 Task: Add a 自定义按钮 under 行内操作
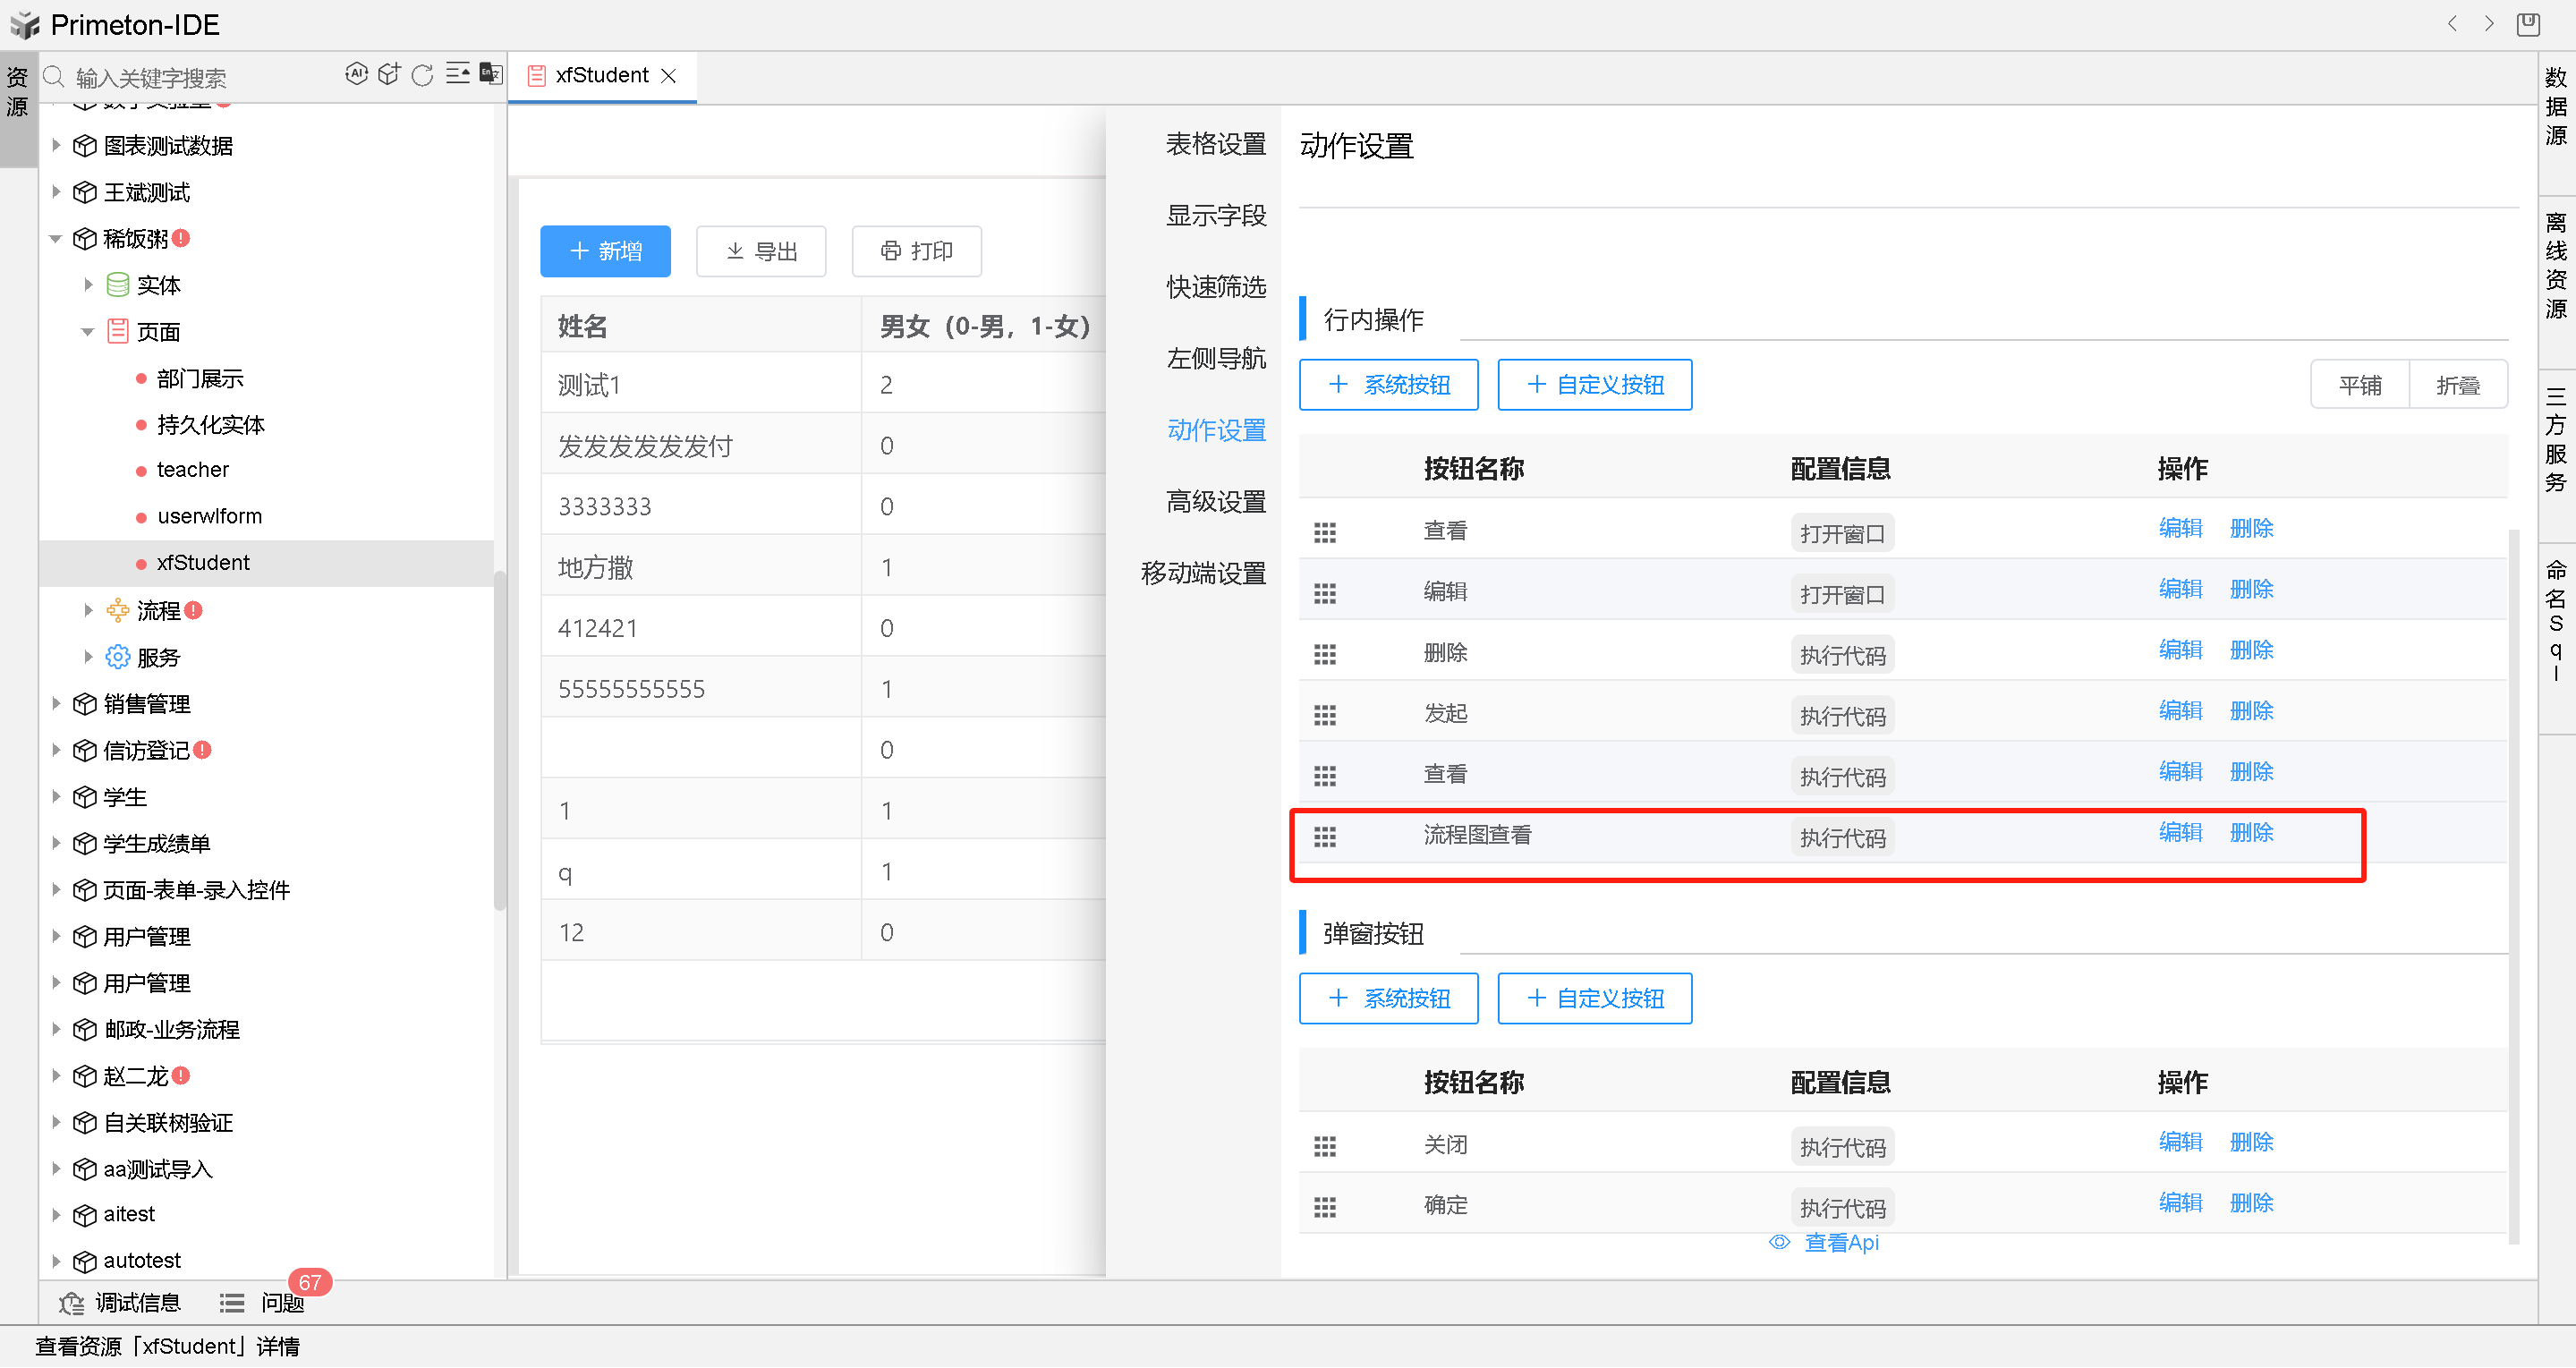pyautogui.click(x=1594, y=385)
